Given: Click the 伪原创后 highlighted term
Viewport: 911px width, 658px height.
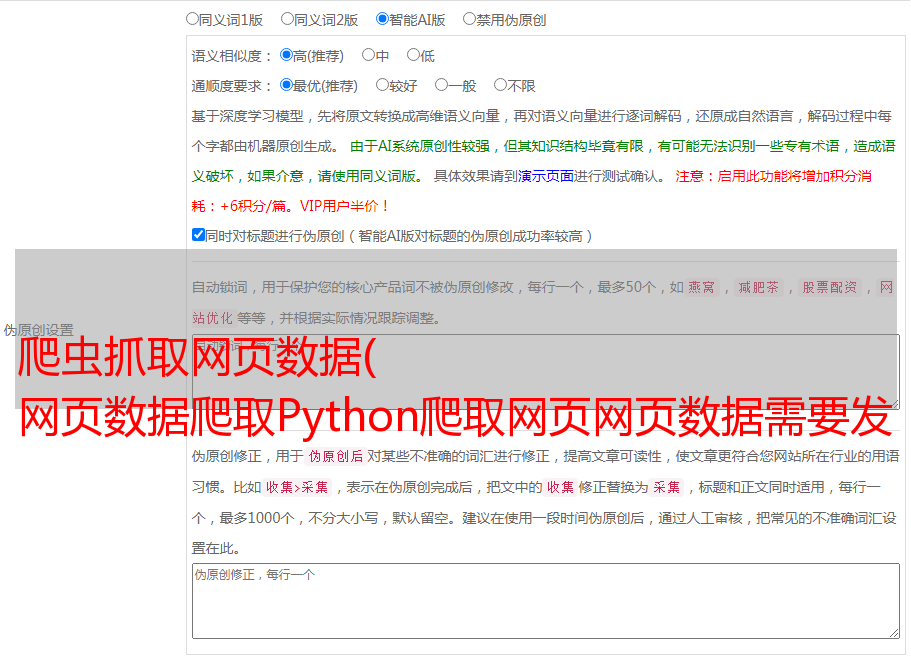Looking at the screenshot, I should point(336,456).
